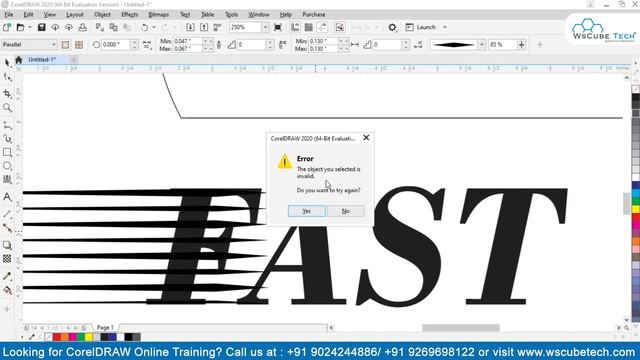Click the Save floppy disk icon
Screen dimensions: 640x360
point(41,27)
